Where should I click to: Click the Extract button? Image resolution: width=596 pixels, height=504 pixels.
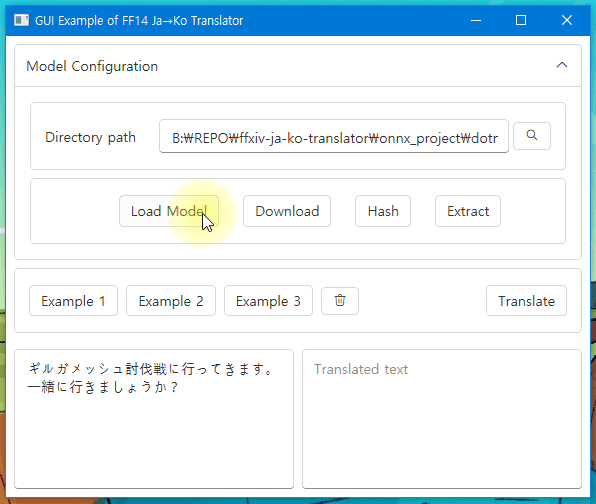(x=468, y=211)
